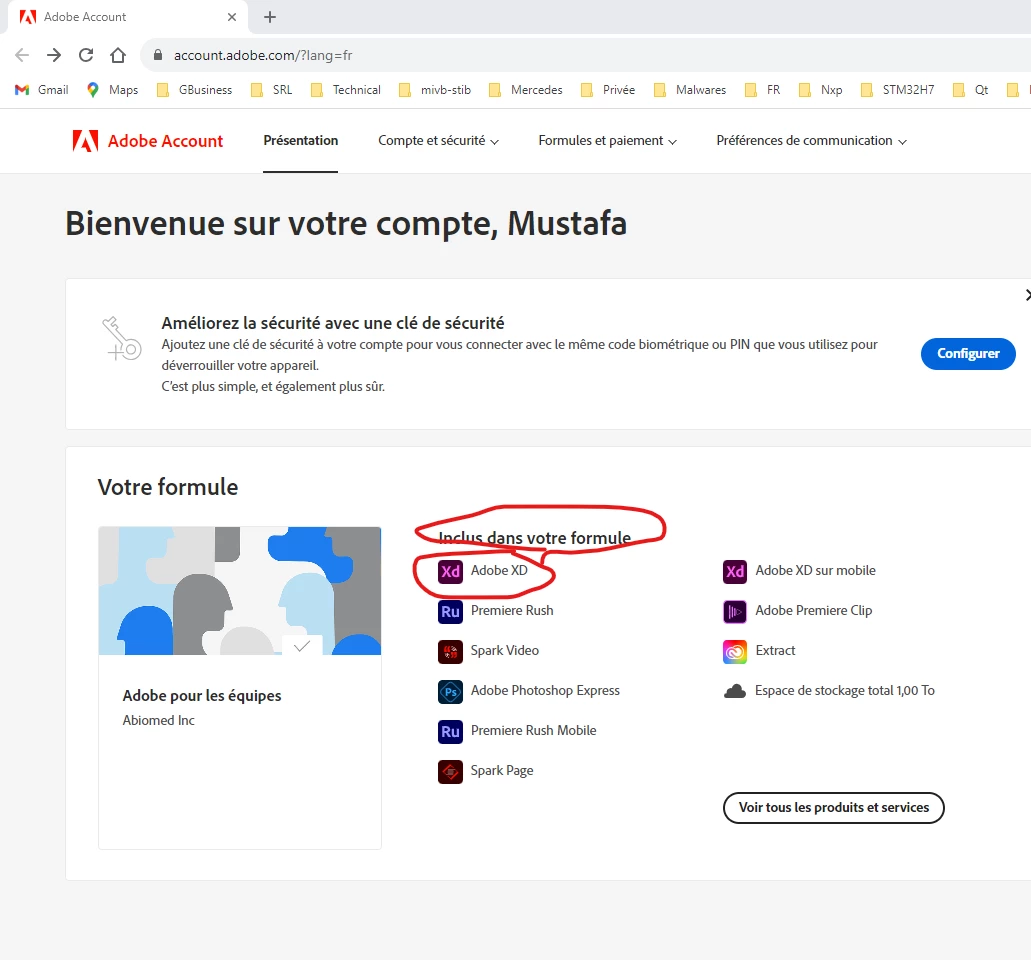Click the Adobe pour les équipes title

[x=202, y=696]
